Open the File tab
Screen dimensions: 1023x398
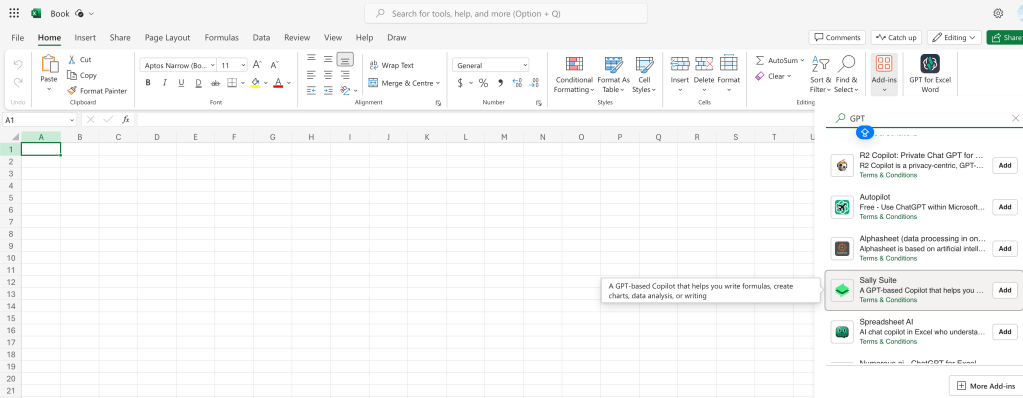[18, 38]
